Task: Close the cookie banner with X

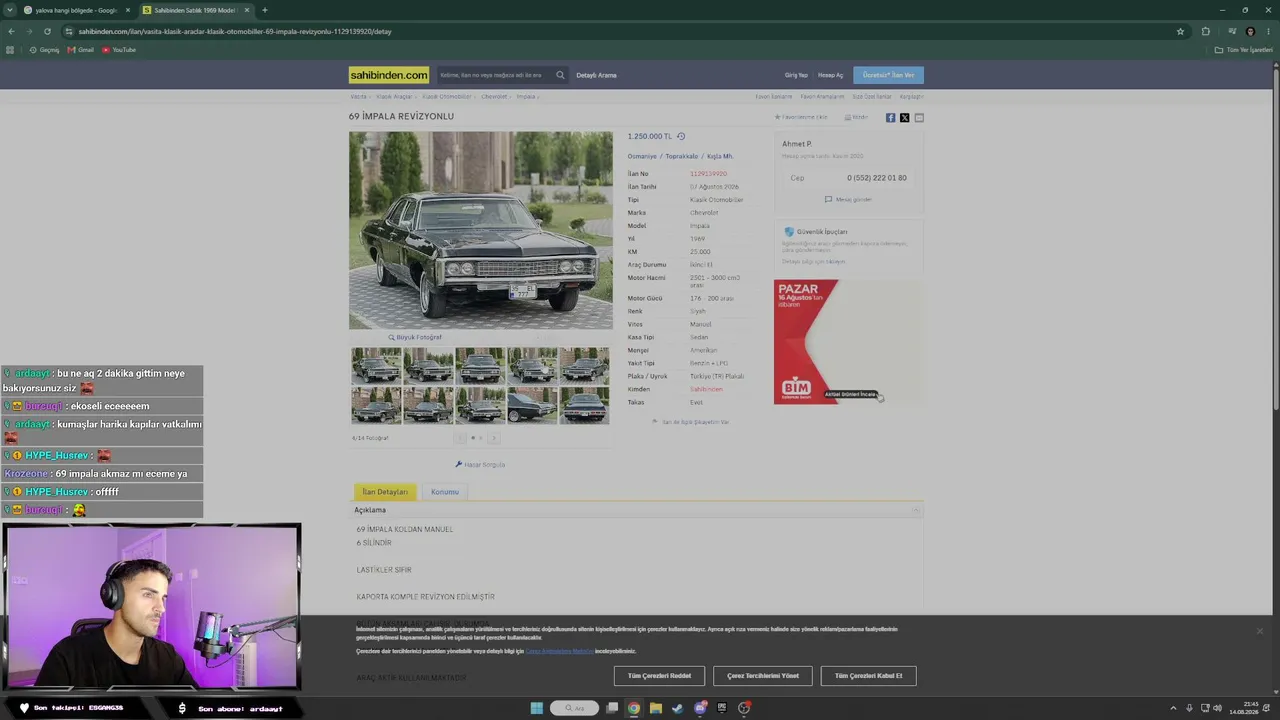Action: (x=1259, y=631)
